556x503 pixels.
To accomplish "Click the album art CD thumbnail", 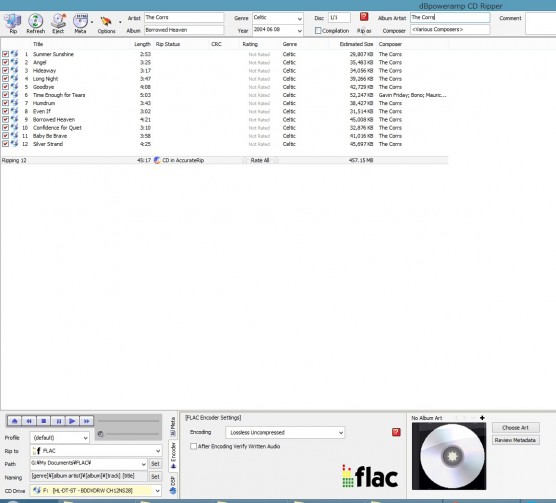I will pos(449,456).
